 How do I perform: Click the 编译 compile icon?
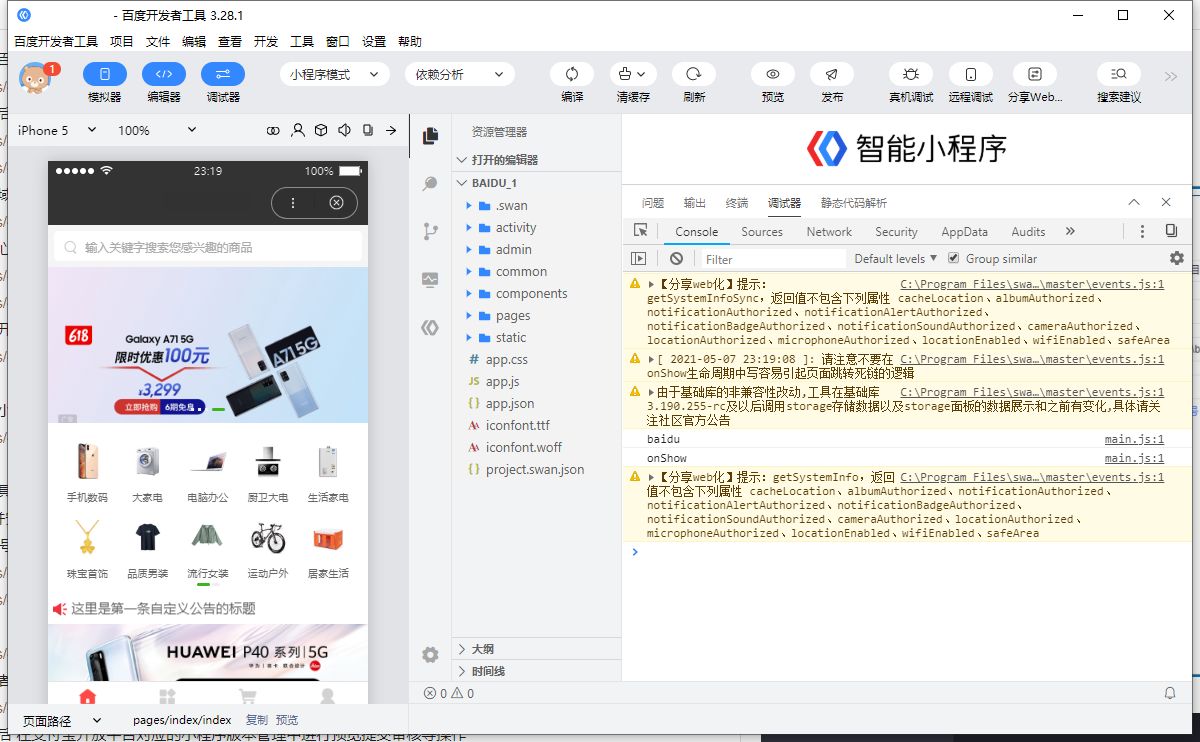click(x=572, y=75)
